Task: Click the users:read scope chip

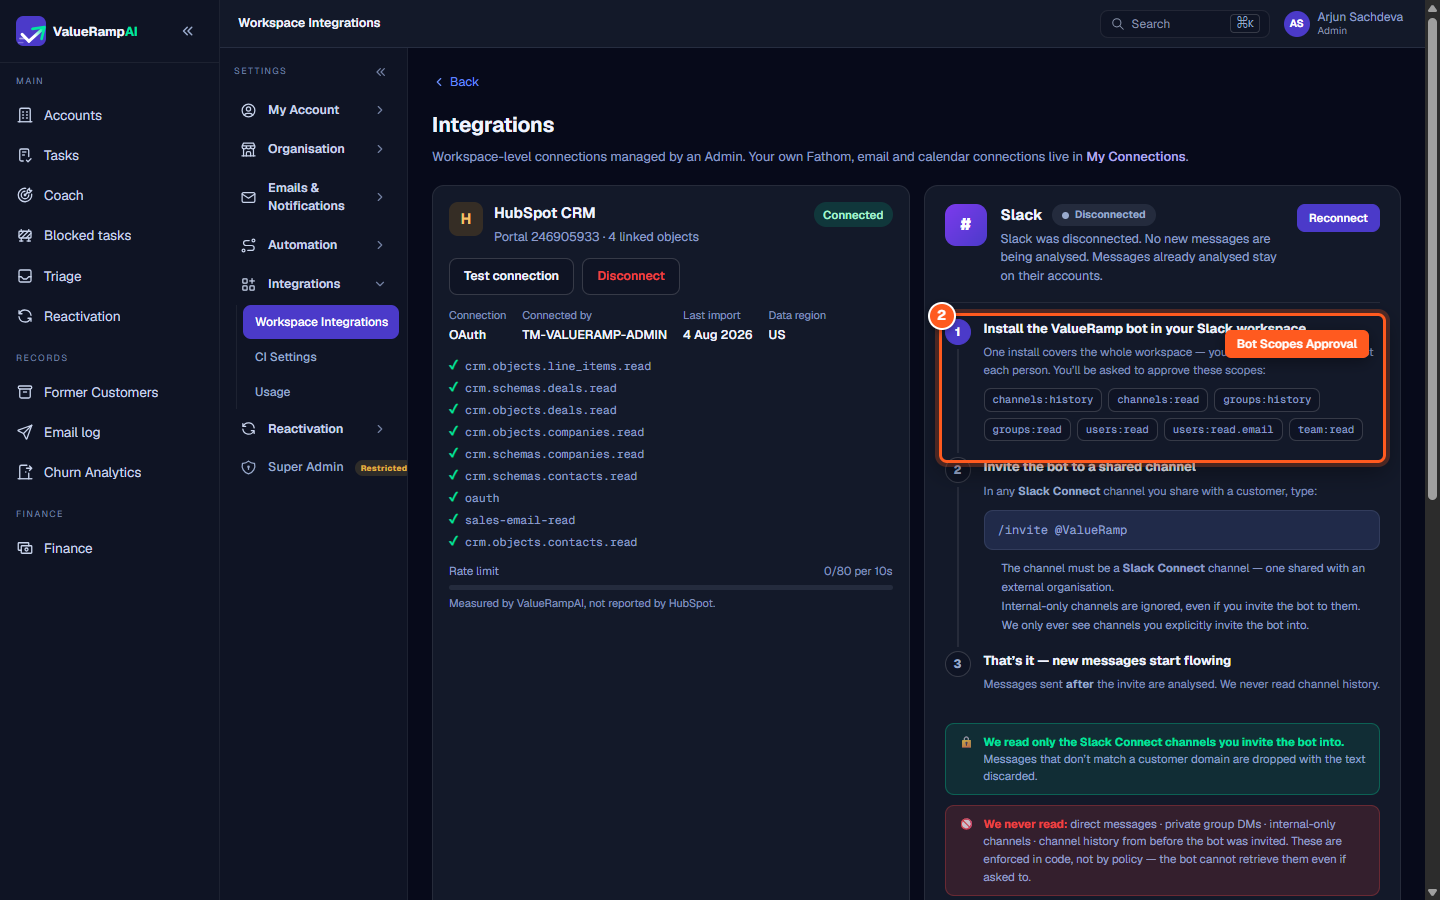Action: pyautogui.click(x=1117, y=430)
